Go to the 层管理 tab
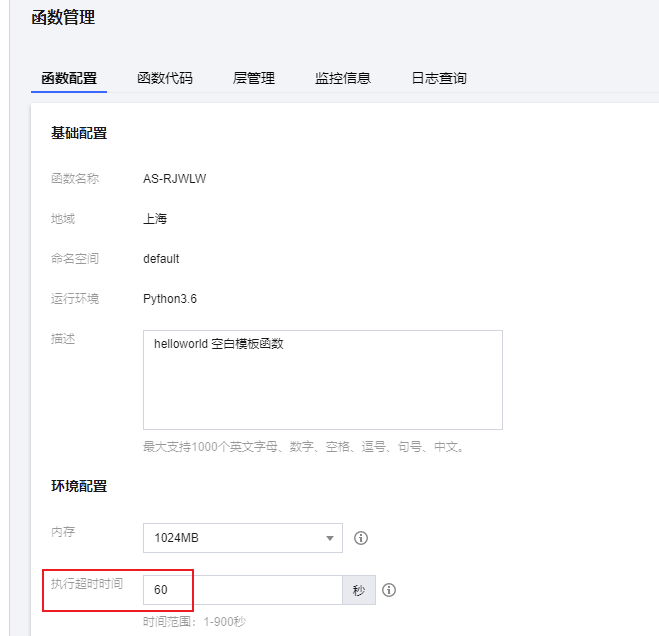The height and width of the screenshot is (636, 659). coord(254,78)
